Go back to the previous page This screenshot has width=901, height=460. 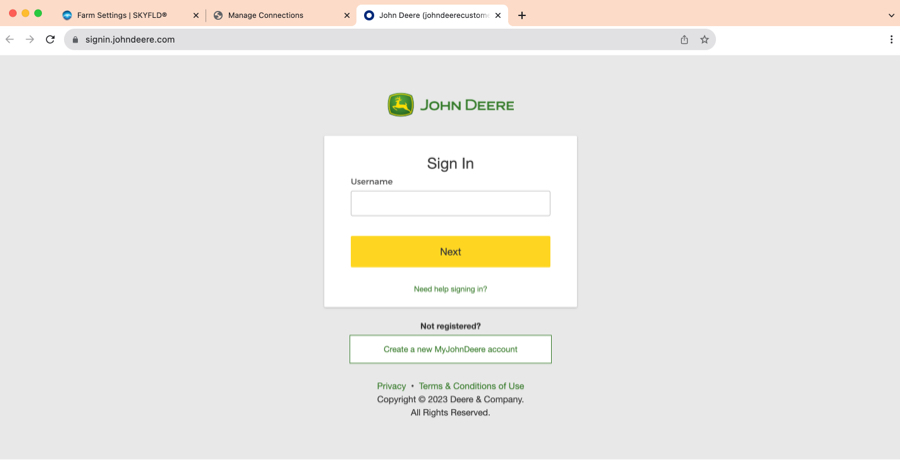(x=10, y=40)
